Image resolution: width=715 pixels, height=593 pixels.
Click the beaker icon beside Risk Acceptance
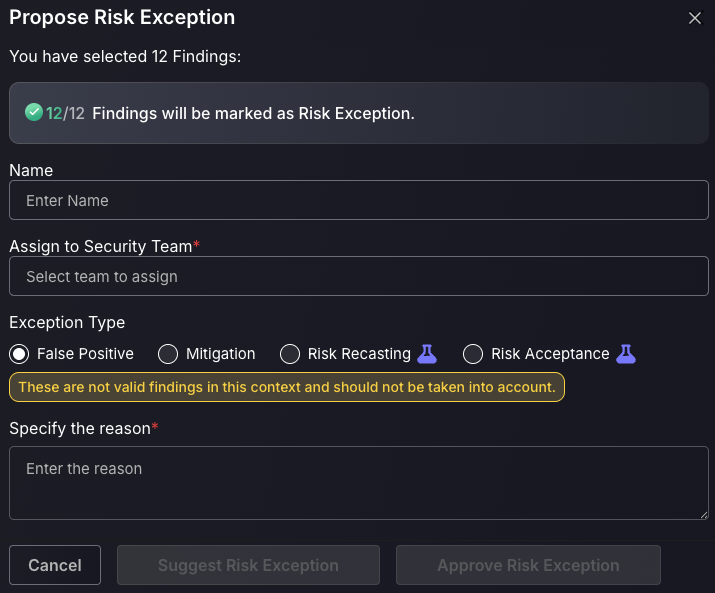pyautogui.click(x=626, y=354)
